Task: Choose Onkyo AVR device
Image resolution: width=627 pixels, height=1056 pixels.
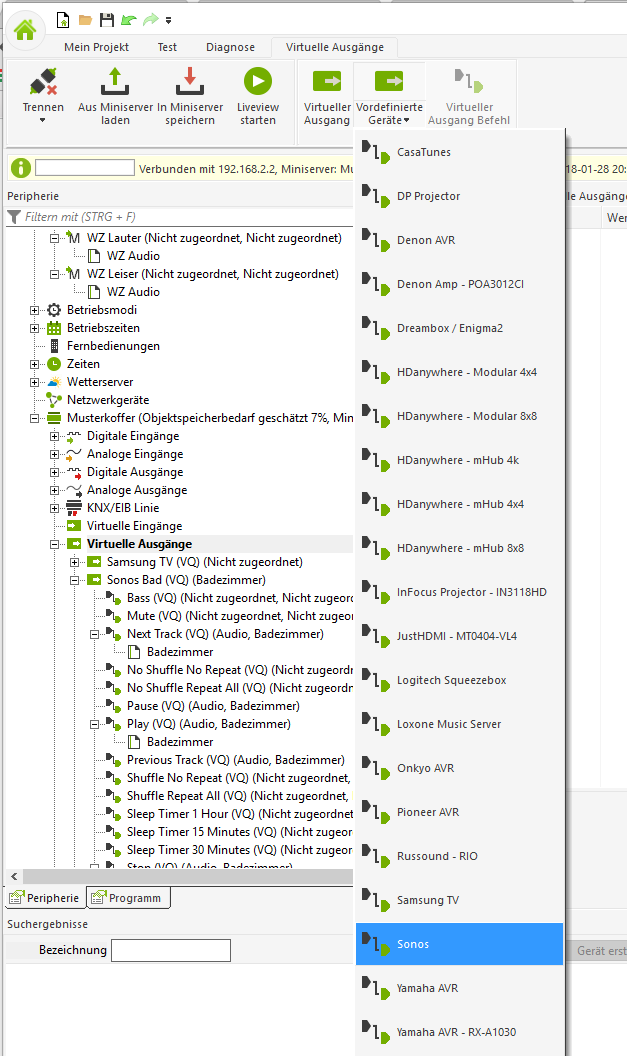Action: click(x=459, y=768)
